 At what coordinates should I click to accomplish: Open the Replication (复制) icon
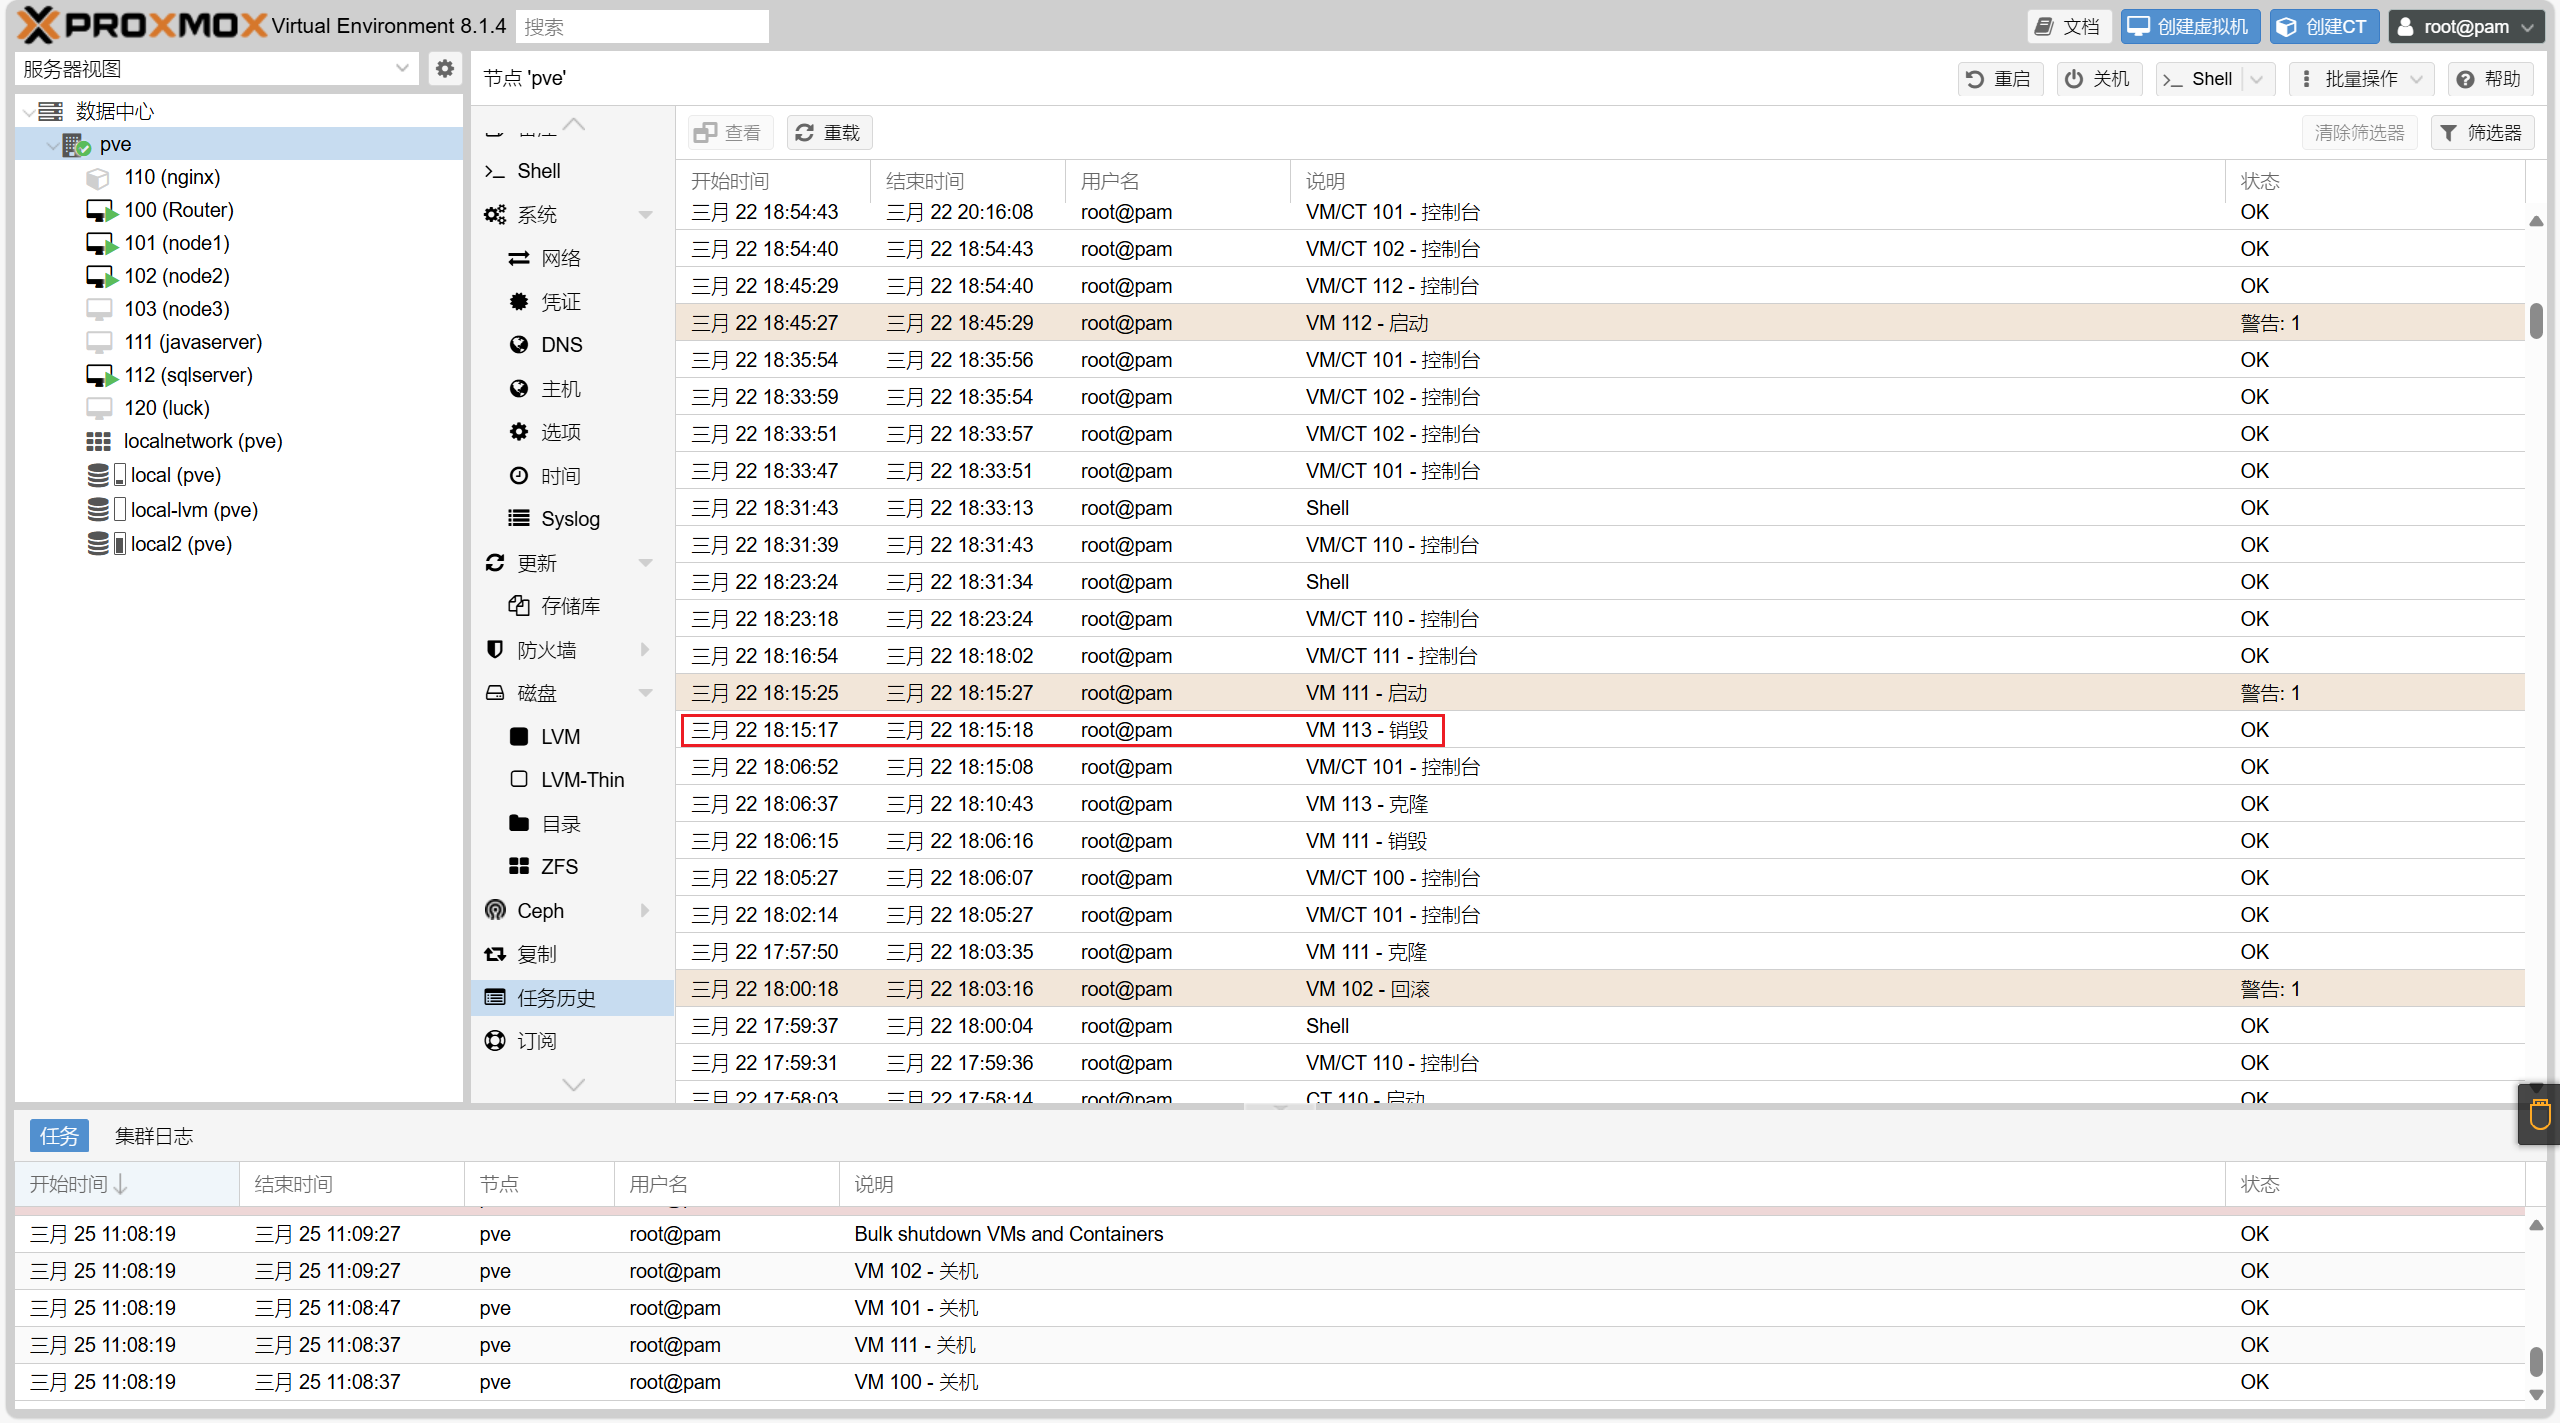(x=495, y=955)
